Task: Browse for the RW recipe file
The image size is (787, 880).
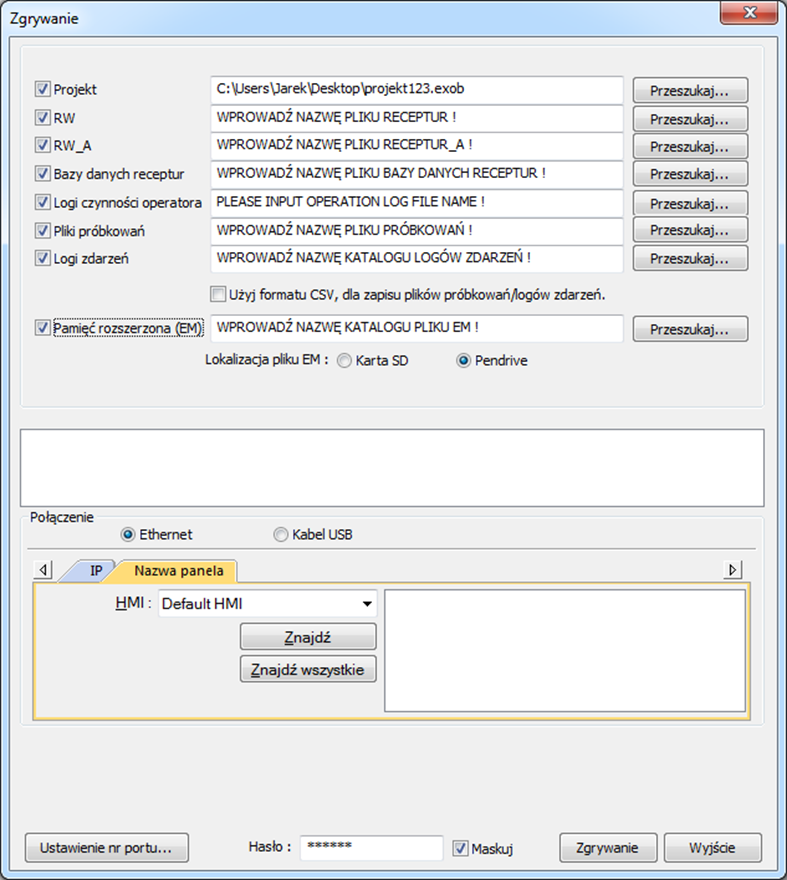Action: [690, 119]
